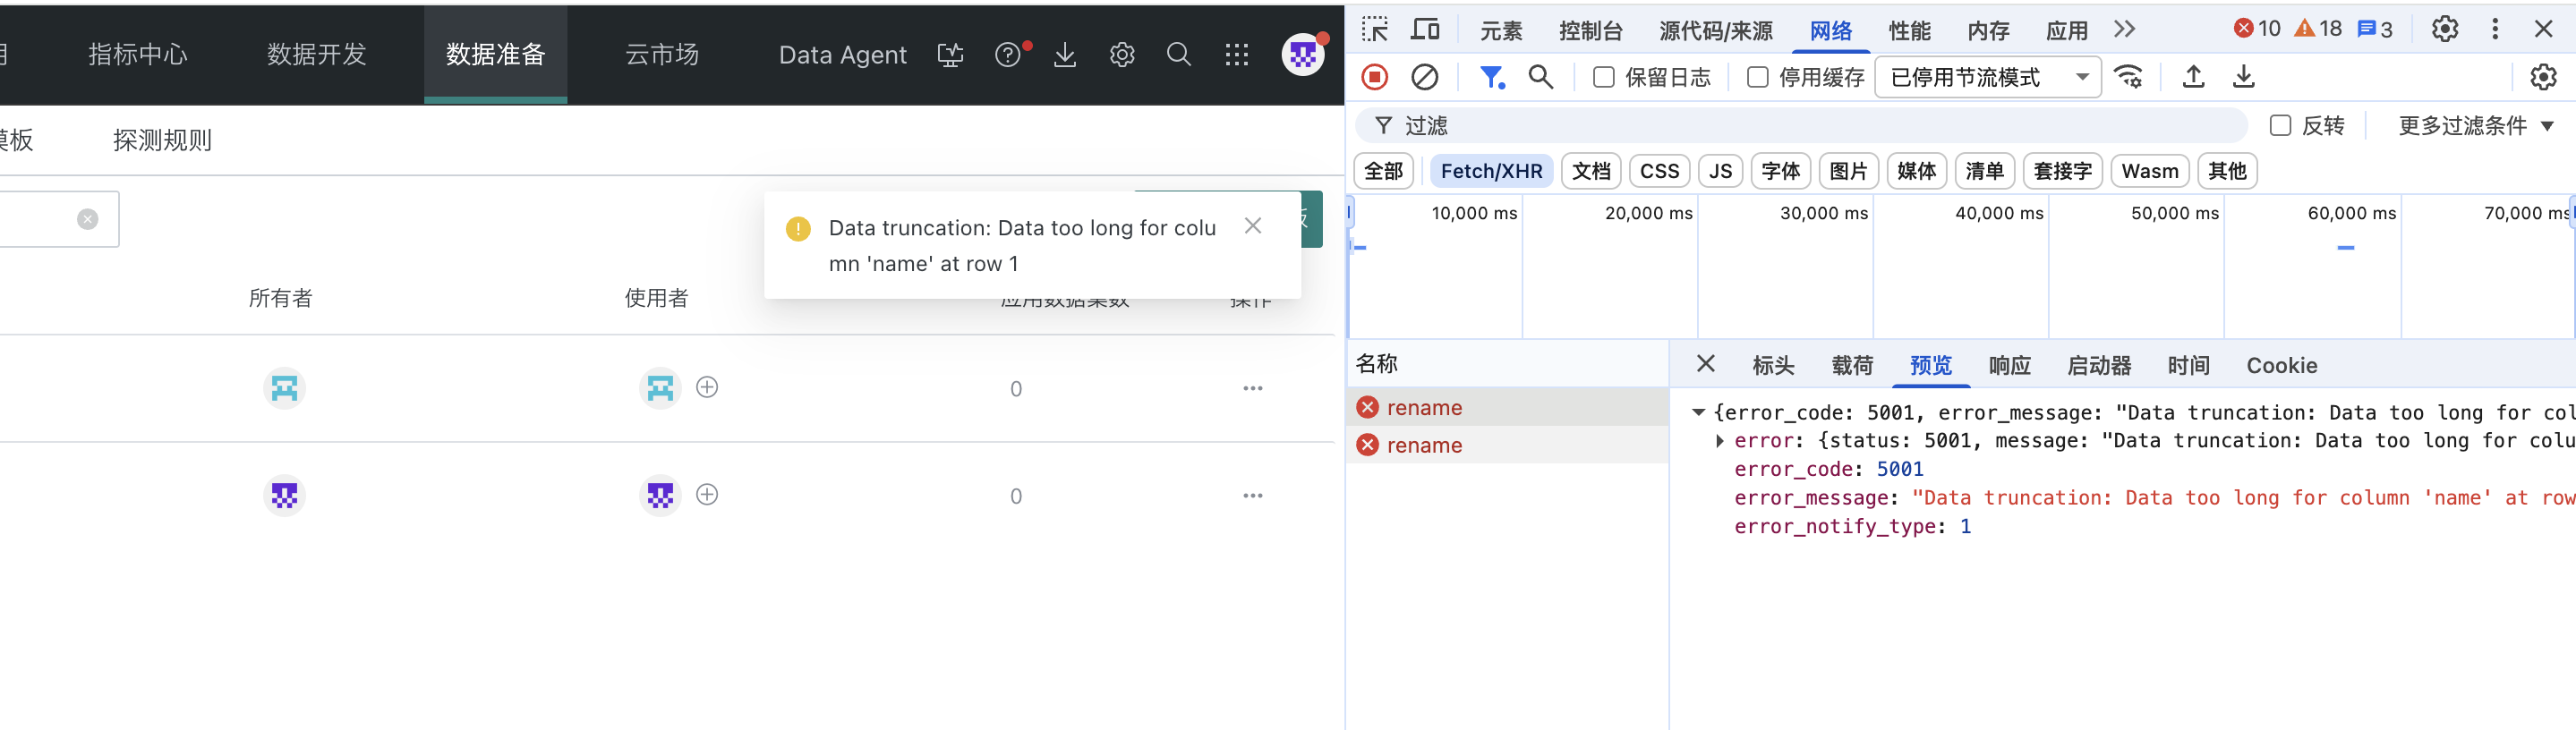Viewport: 2576px width, 730px height.
Task: Click the monitor icon beside Data Agent
Action: pos(950,55)
